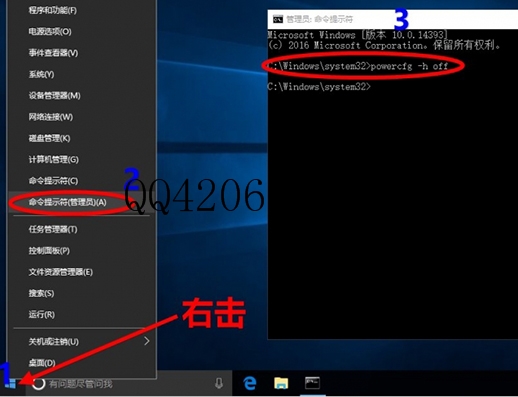
Task: Select 电源选项(O) menu entry
Action: pyautogui.click(x=50, y=32)
